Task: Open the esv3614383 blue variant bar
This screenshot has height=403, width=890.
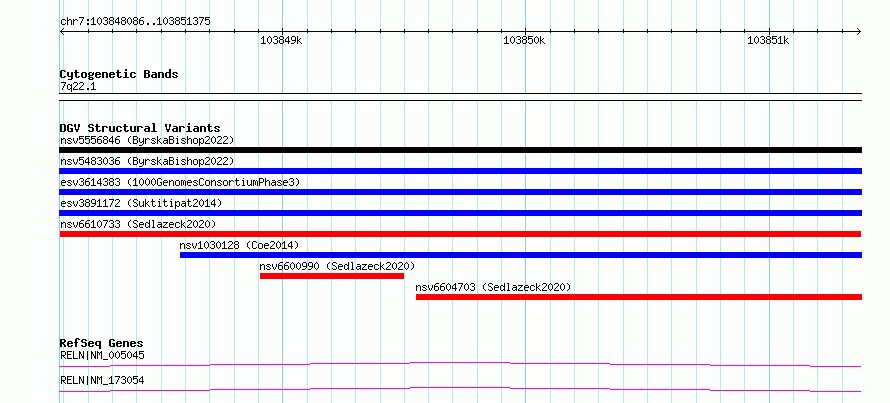Action: click(x=460, y=192)
